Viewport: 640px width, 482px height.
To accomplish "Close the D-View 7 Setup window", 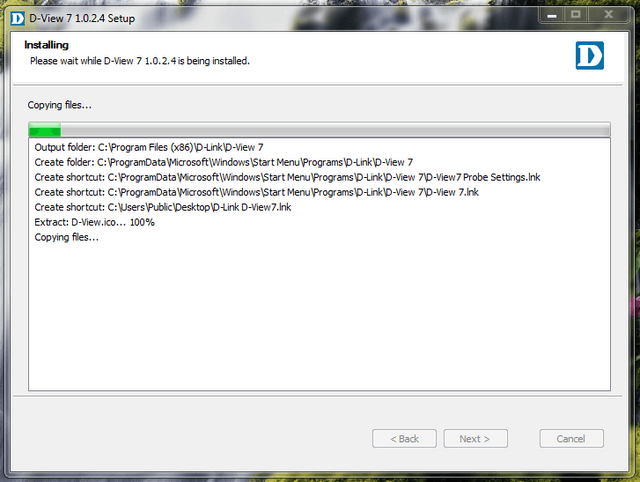I will tap(608, 15).
